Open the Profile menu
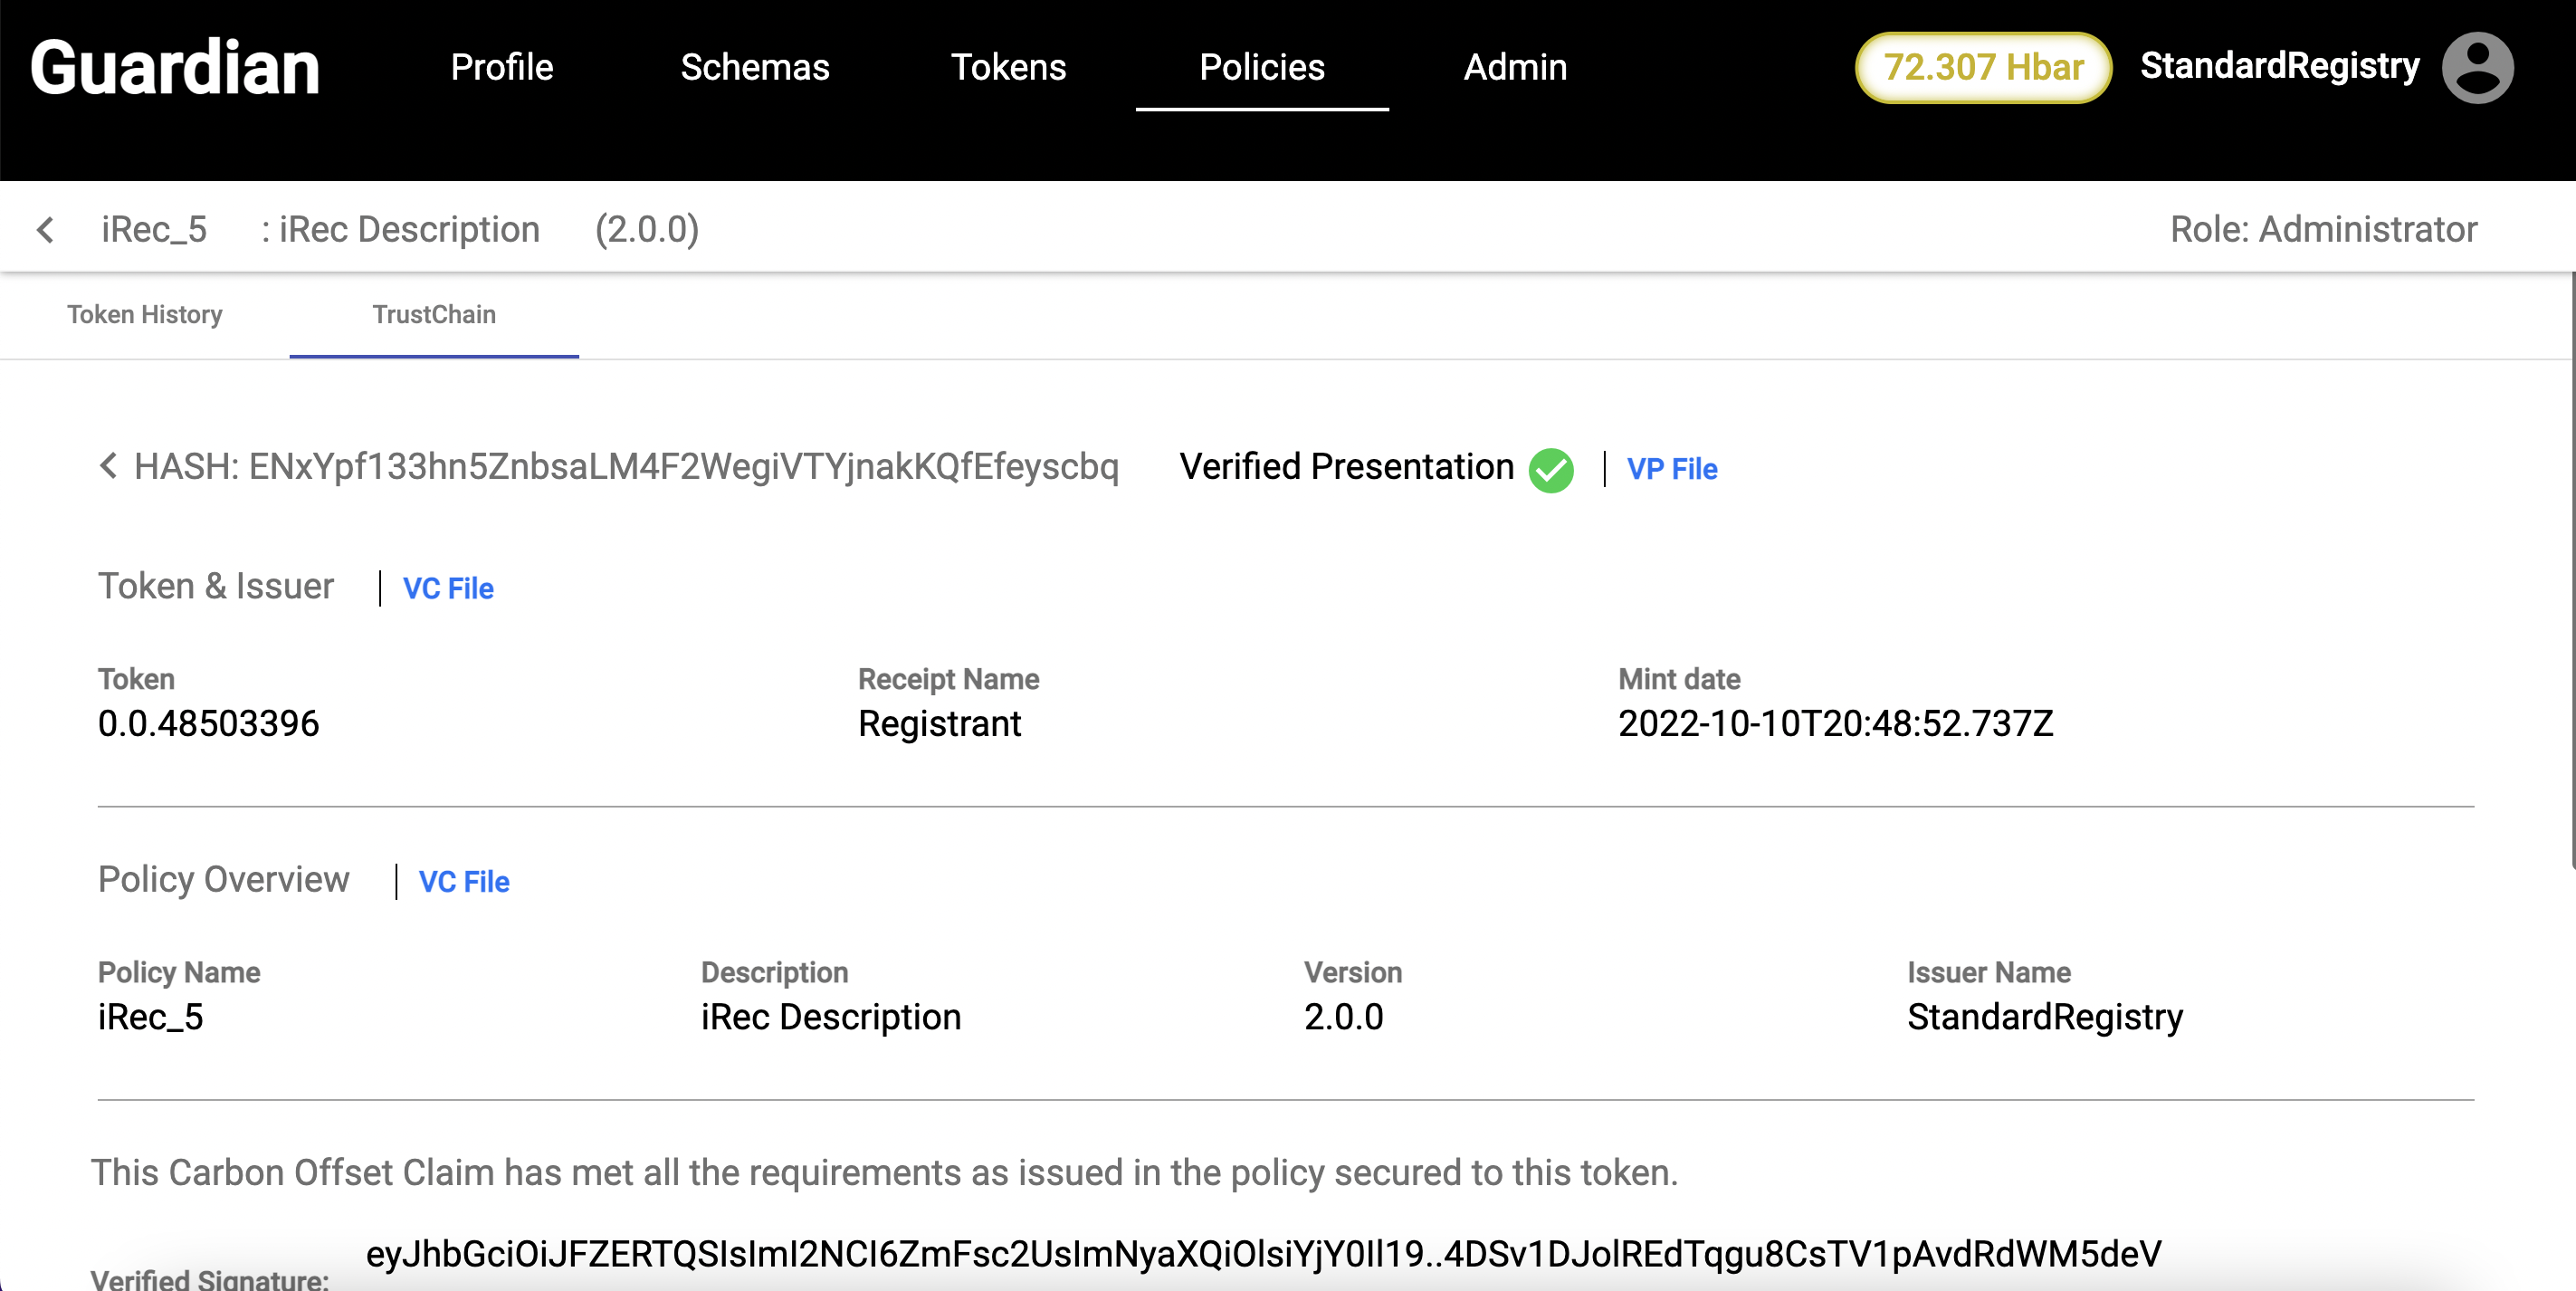 tap(502, 67)
